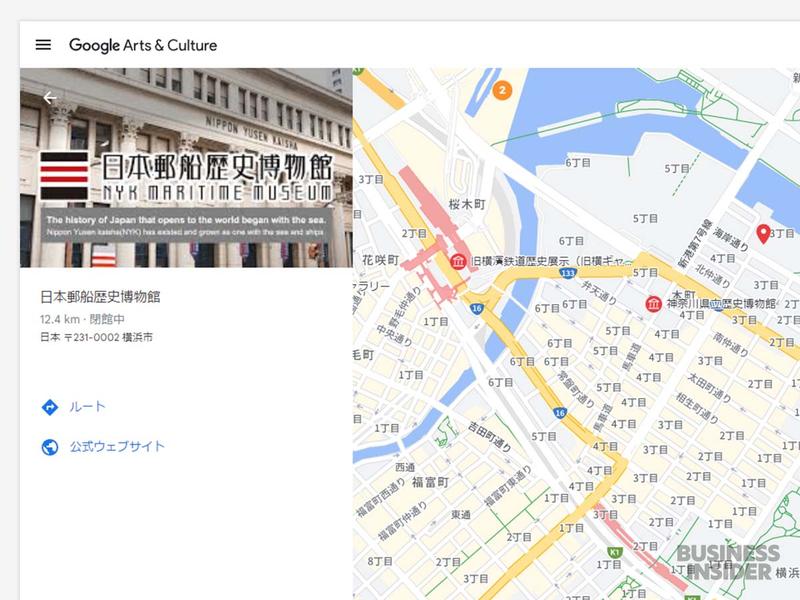Image resolution: width=800 pixels, height=600 pixels.
Task: Select the 旧横濱鉄道歴史展示 museum marker
Action: pyautogui.click(x=458, y=261)
